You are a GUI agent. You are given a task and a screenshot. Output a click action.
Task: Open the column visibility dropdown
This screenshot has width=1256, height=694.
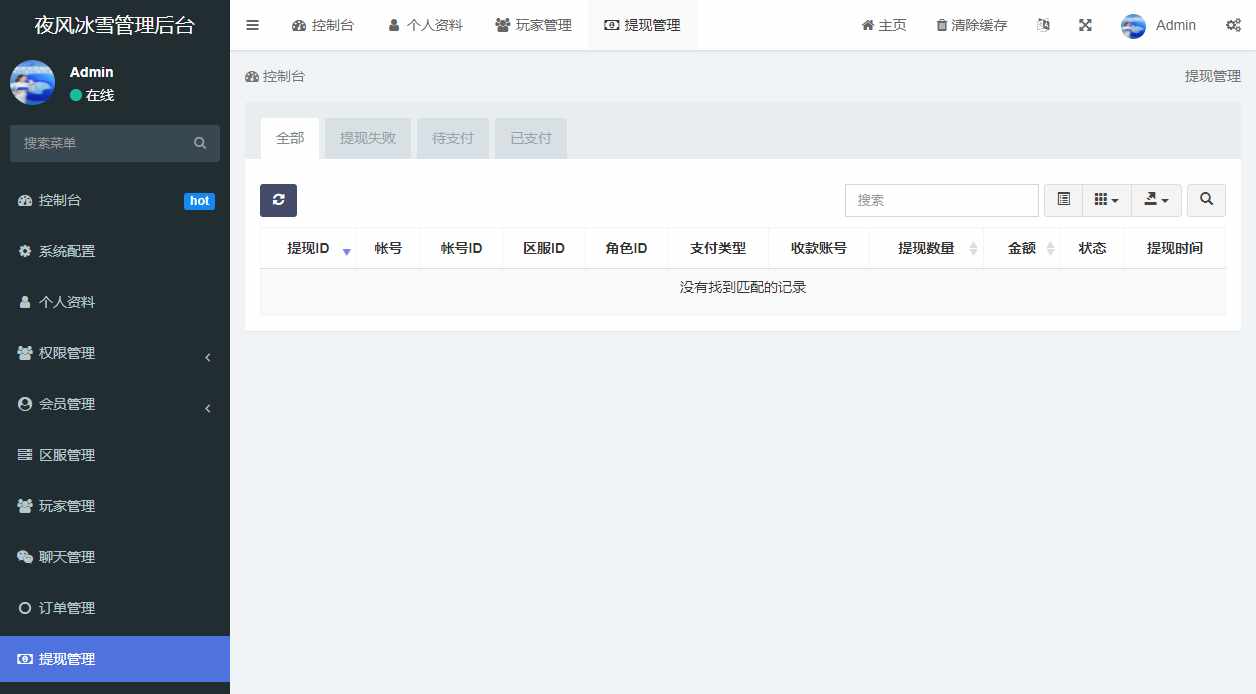1106,200
